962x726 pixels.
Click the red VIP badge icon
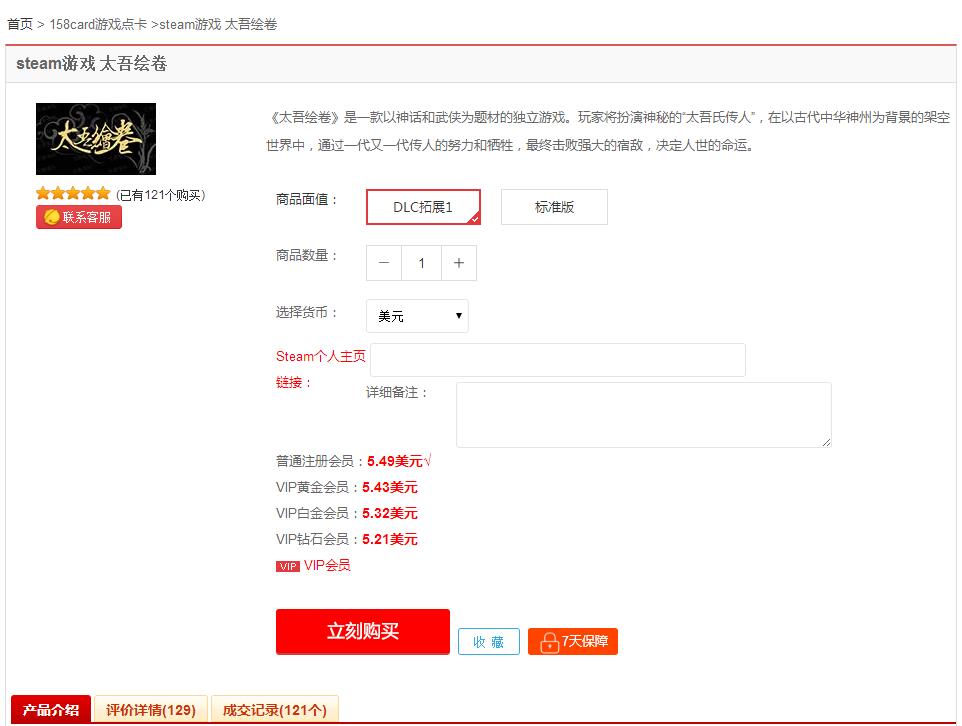288,566
